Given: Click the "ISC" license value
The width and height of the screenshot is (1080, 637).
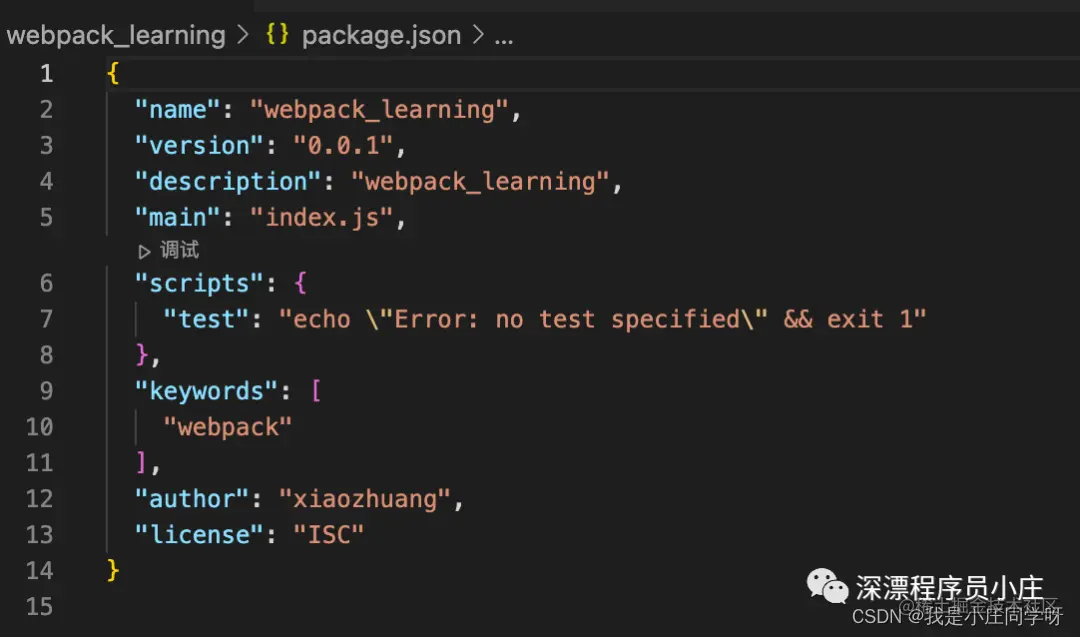Looking at the screenshot, I should [329, 534].
